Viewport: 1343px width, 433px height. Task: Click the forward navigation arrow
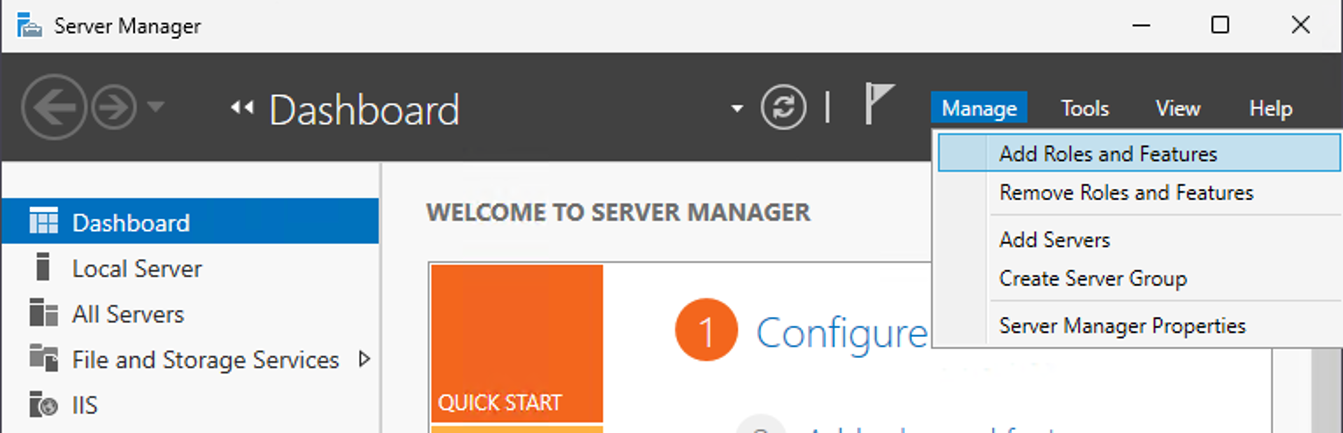pos(114,108)
